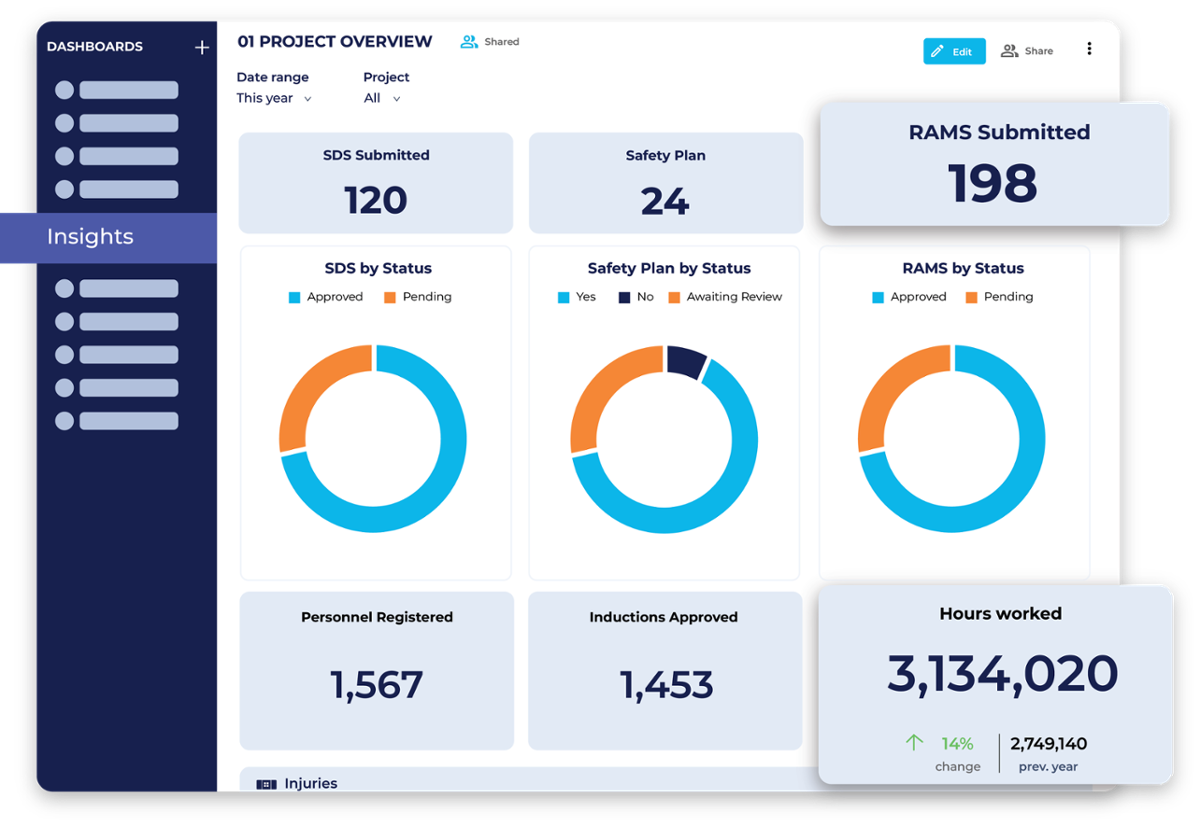Click the first dashboard bullet icon in sidebar
Screen dimensions: 1200x826
(63, 89)
